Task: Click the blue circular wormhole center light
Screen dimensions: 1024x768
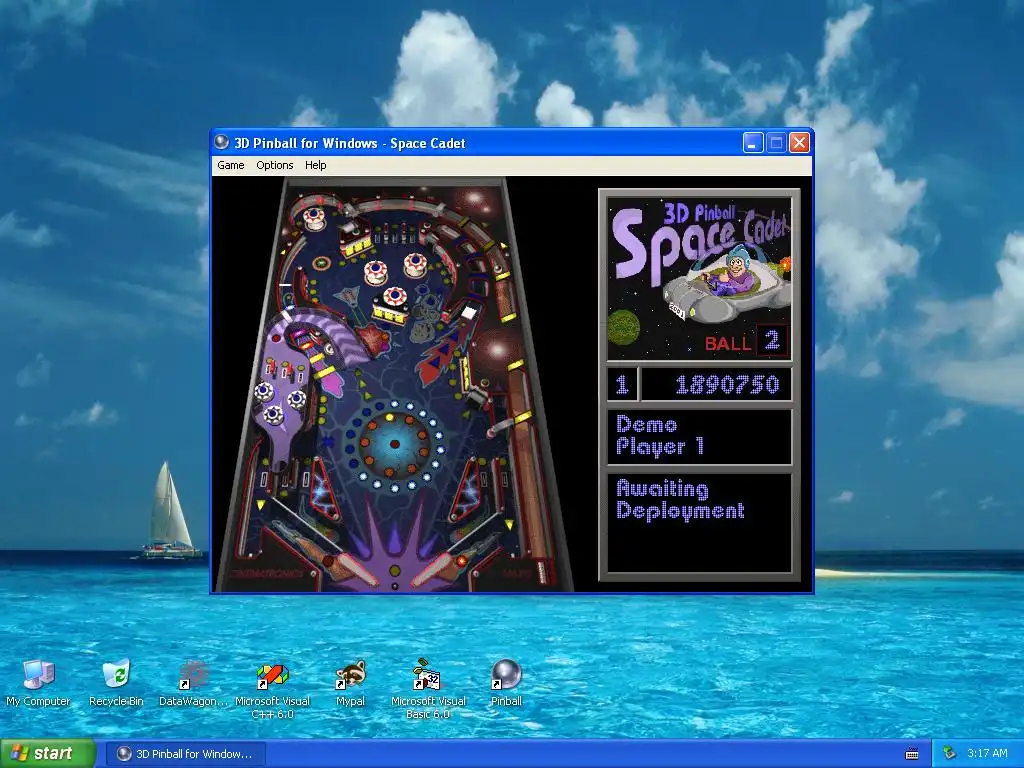Action: [x=394, y=444]
